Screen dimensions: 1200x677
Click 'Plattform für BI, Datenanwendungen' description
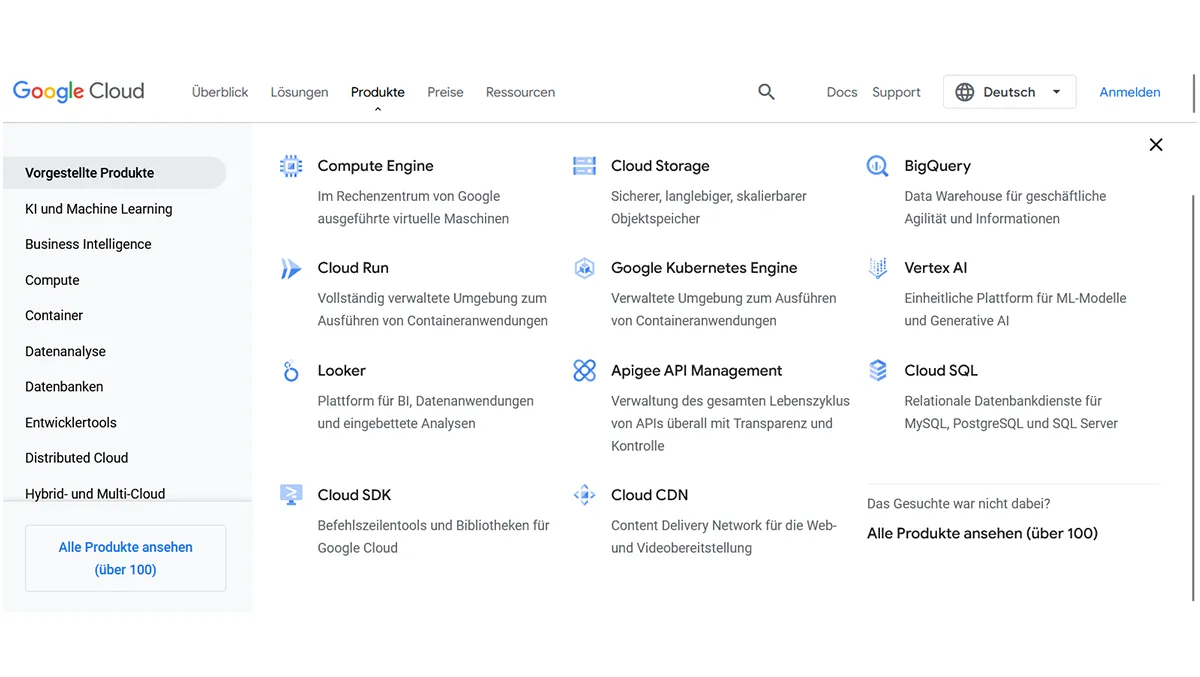click(426, 401)
